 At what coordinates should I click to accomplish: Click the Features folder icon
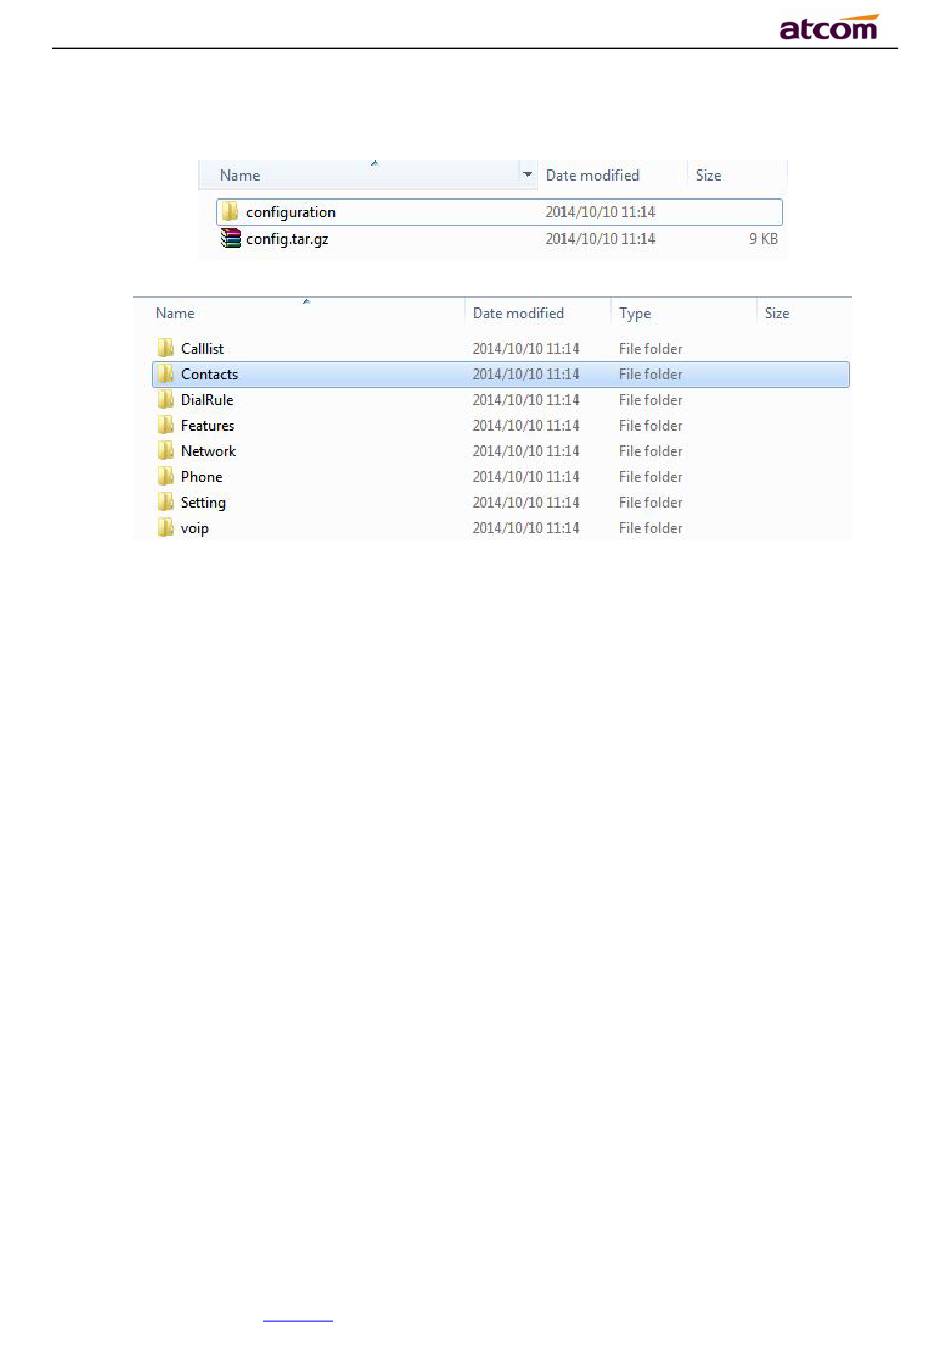(x=166, y=425)
